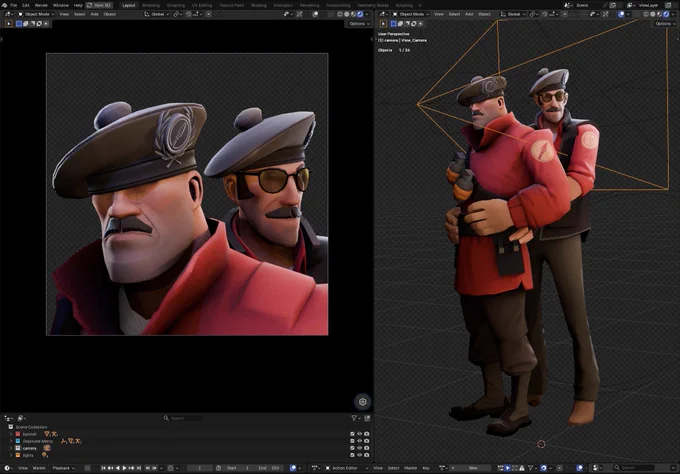Open the Window menu
680x474 pixels.
click(61, 5)
